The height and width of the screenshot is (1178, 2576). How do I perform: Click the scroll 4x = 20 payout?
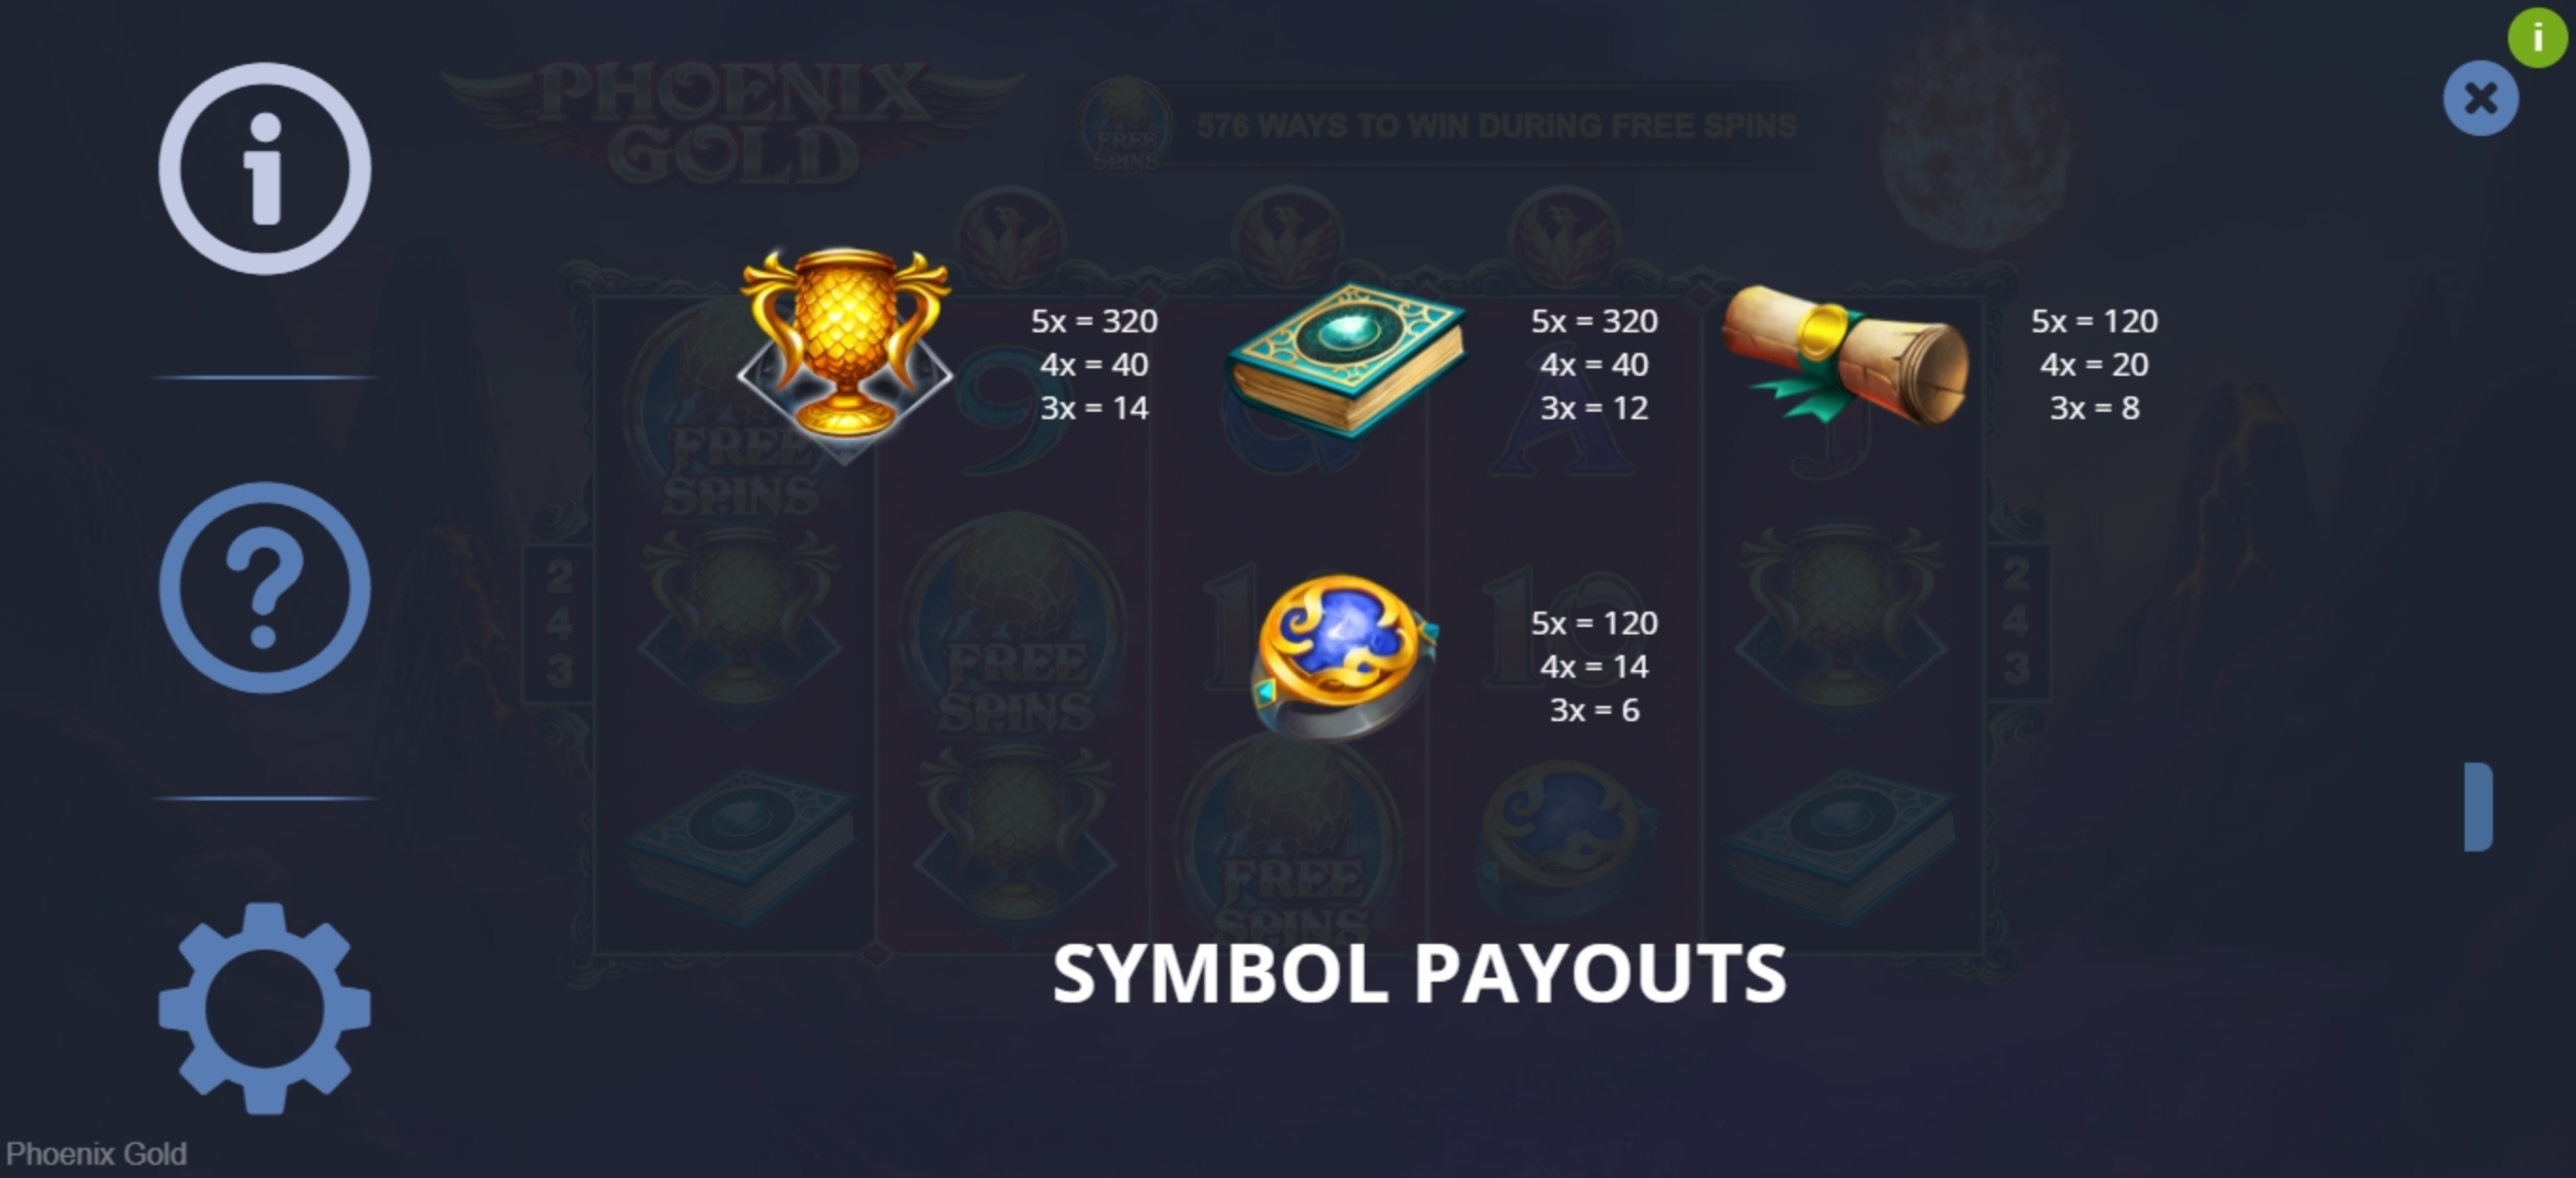point(2094,365)
